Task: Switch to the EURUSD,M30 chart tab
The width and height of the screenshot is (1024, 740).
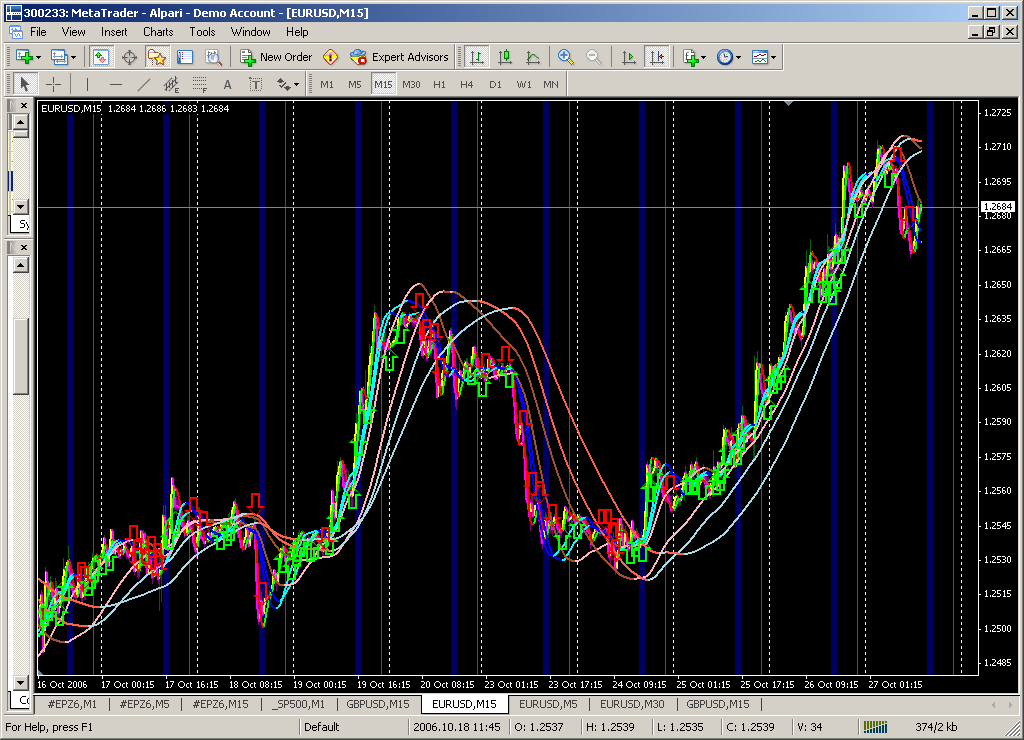Action: [632, 704]
